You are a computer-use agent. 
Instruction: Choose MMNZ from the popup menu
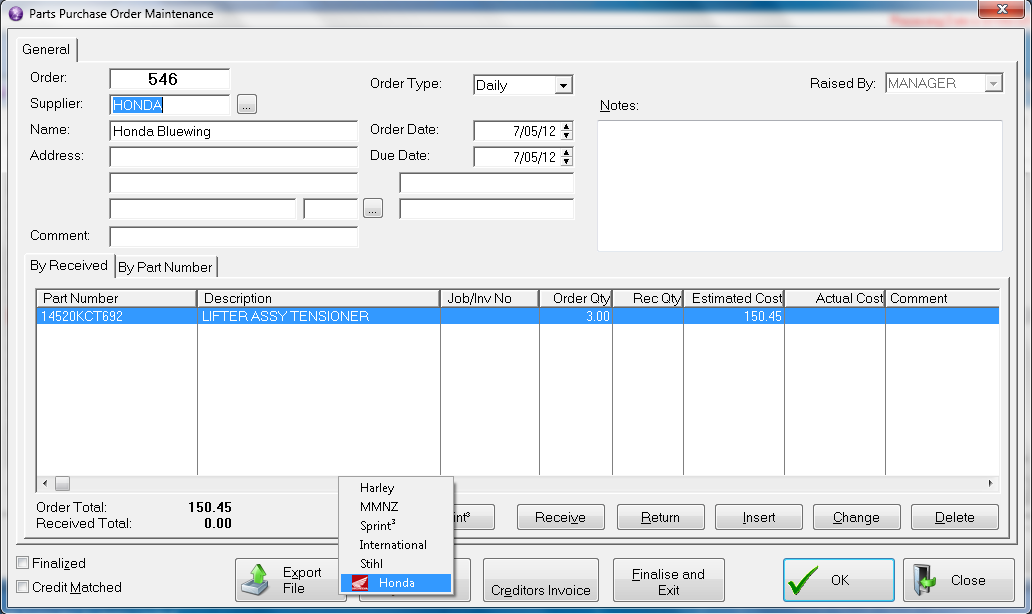coord(396,507)
